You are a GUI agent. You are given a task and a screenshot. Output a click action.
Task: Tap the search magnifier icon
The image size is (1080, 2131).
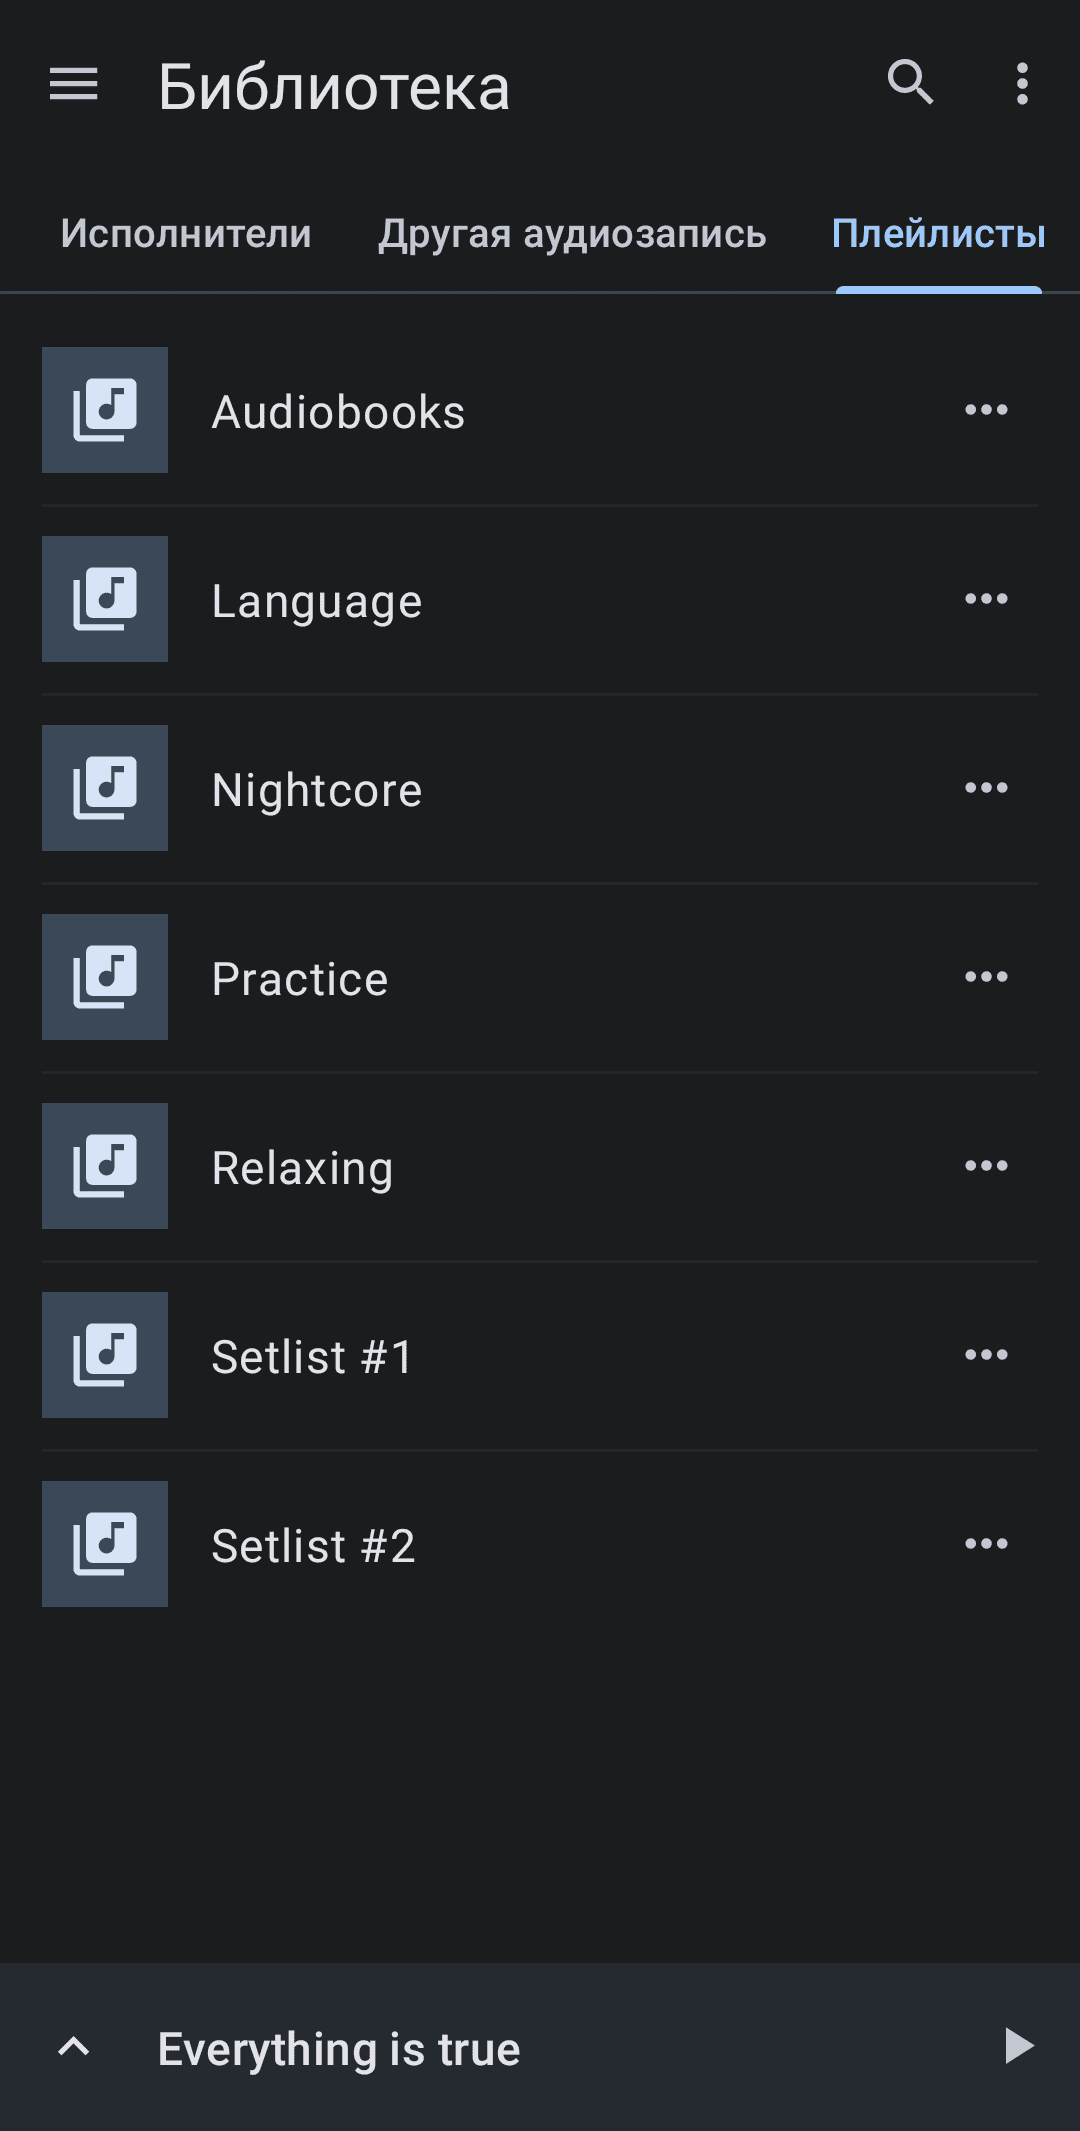click(x=910, y=83)
